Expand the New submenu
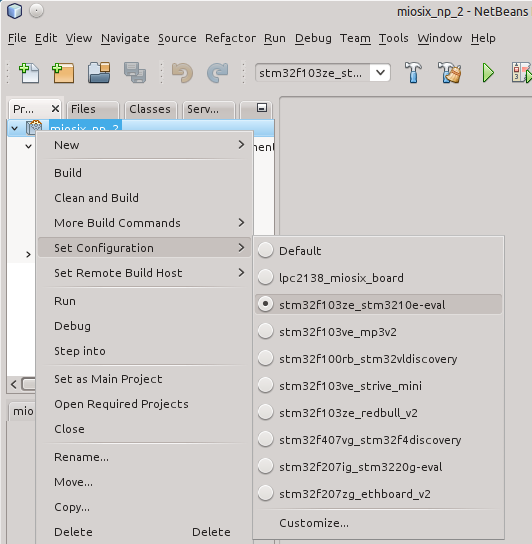 (x=144, y=145)
